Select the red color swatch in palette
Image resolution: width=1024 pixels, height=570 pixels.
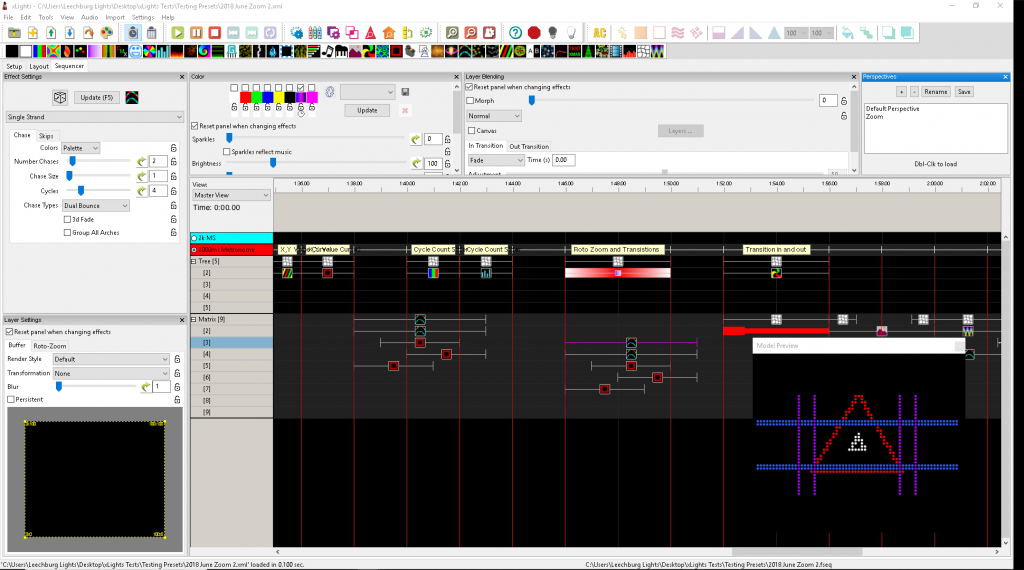[245, 97]
